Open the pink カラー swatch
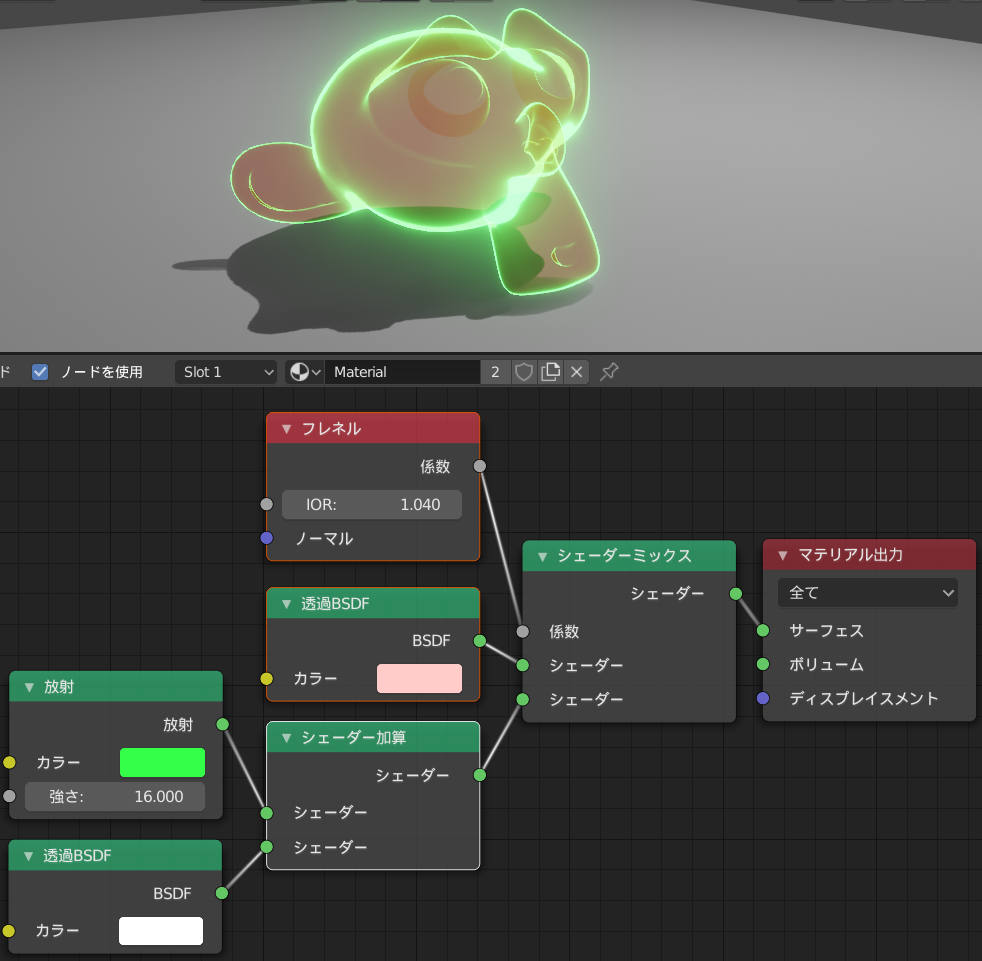Screen dimensions: 982x961 420,678
